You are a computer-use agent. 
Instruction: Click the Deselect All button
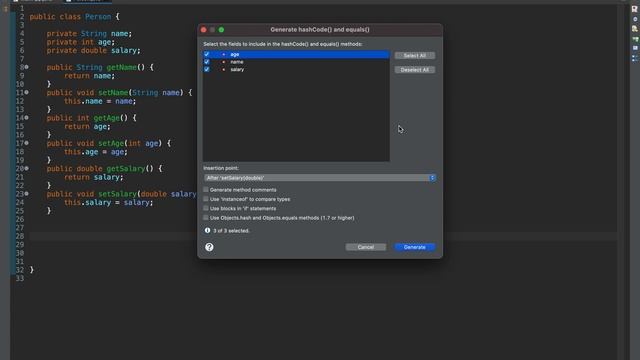tap(415, 70)
